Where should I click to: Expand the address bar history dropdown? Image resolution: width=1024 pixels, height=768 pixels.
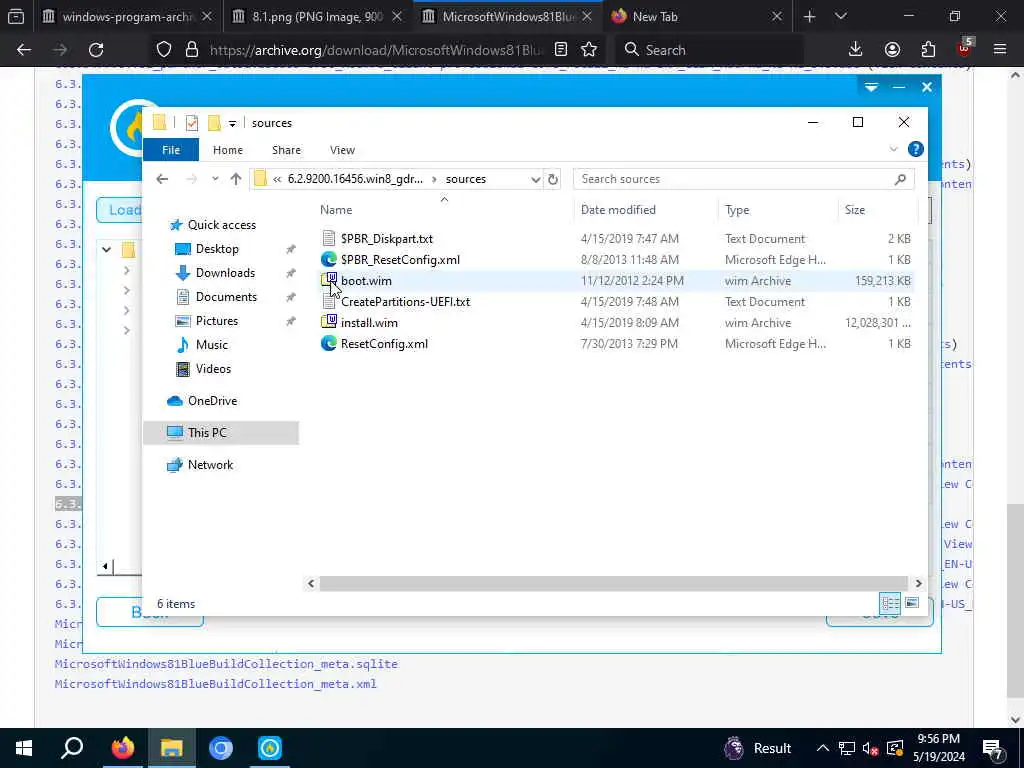536,179
